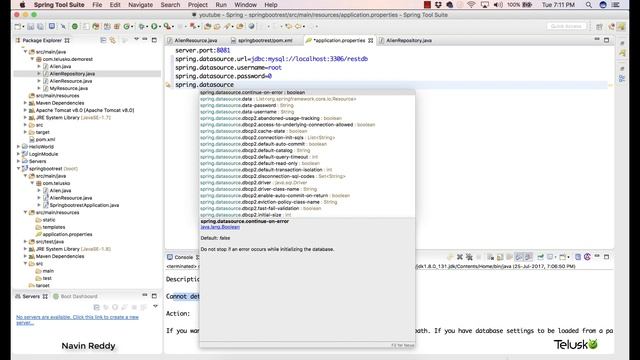Select MyResource.java in Package Explorer

pos(69,88)
